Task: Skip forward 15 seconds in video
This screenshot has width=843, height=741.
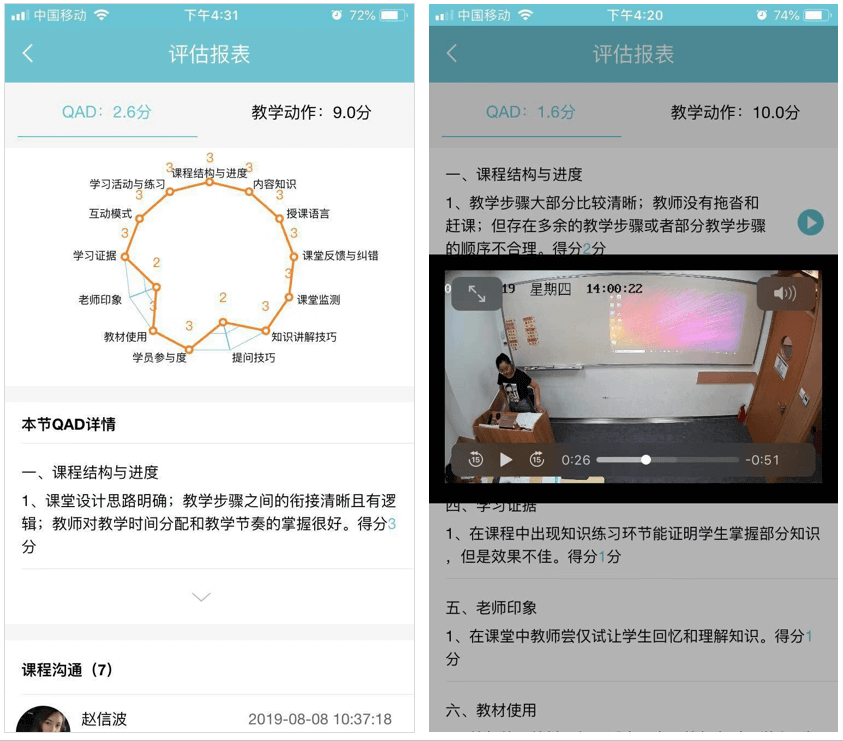Action: (x=537, y=459)
